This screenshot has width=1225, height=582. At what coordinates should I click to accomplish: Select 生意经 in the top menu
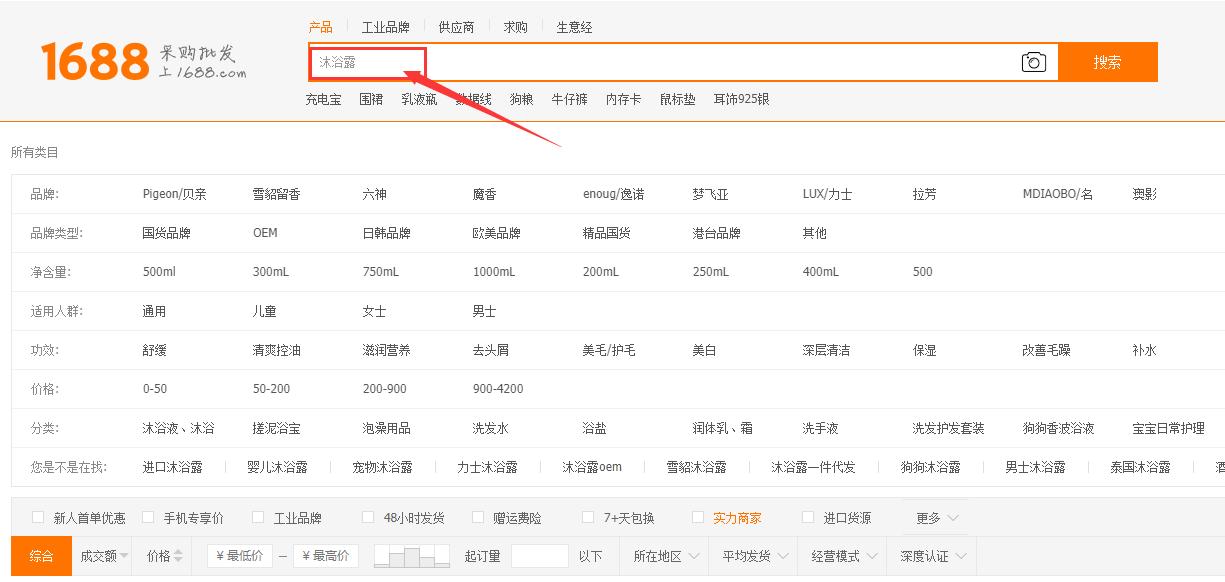[x=574, y=27]
